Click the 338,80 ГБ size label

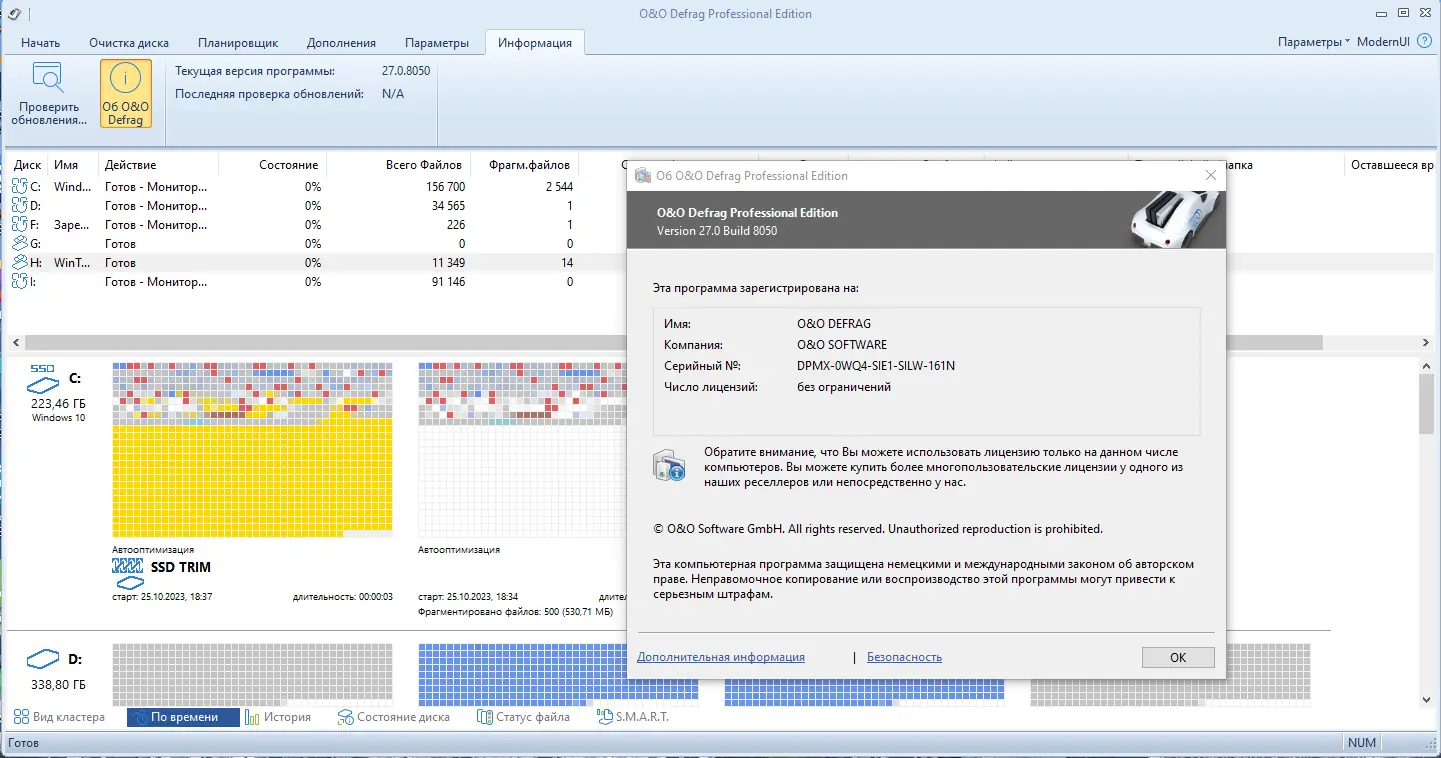(x=58, y=685)
